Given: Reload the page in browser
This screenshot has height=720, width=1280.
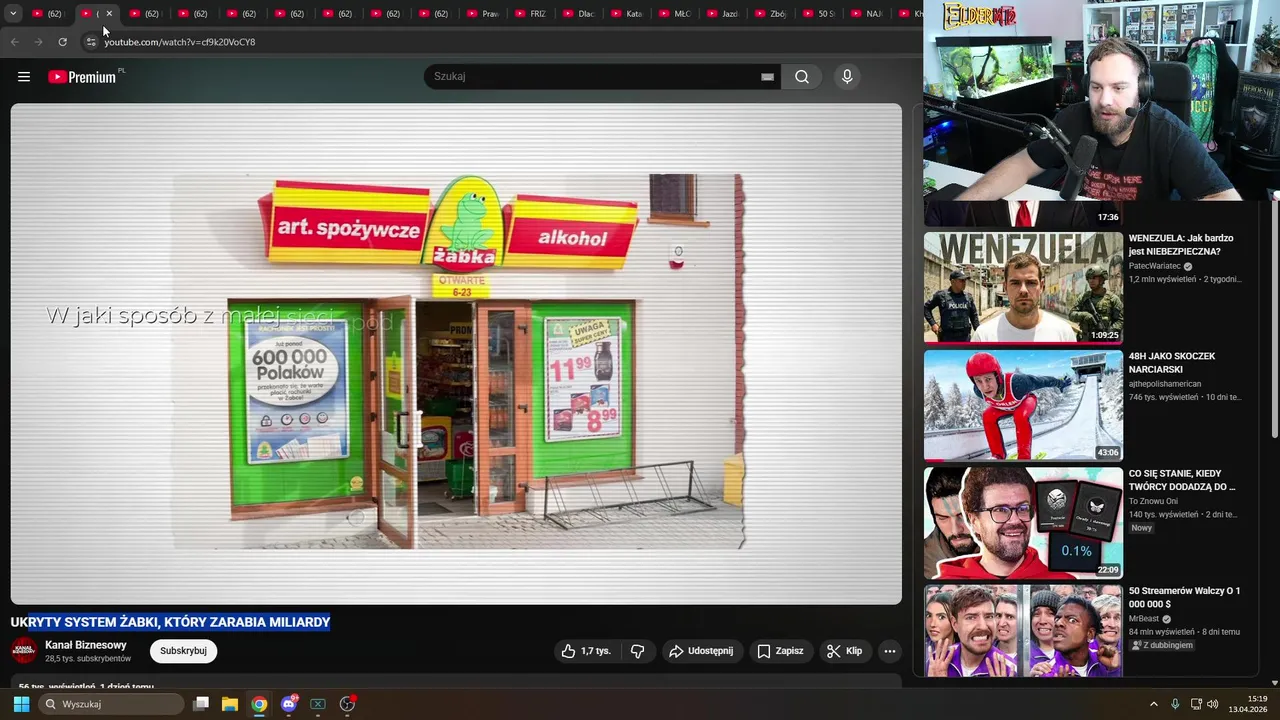Looking at the screenshot, I should [x=62, y=42].
